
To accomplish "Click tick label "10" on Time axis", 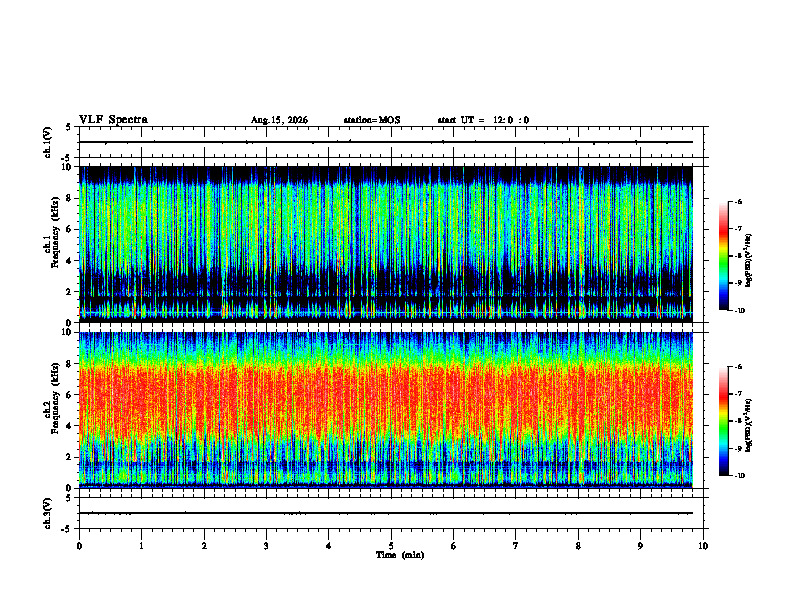I will pyautogui.click(x=703, y=546).
